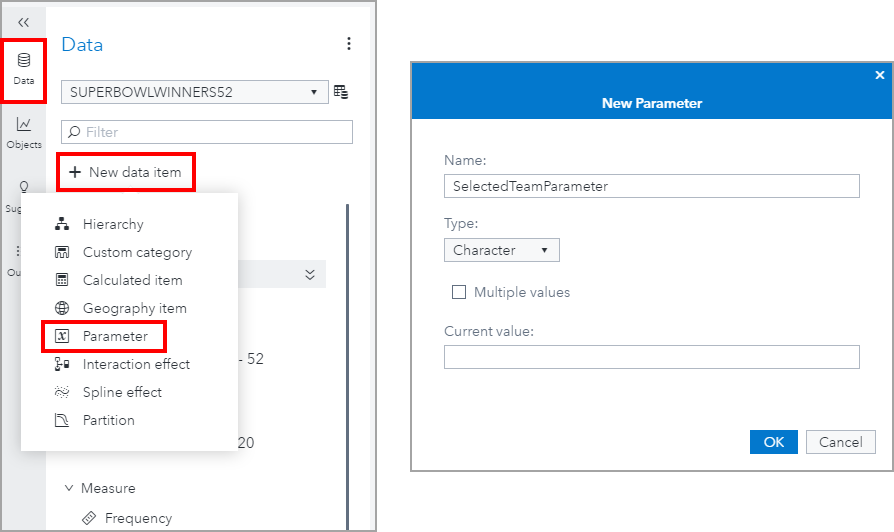Screen dimensions: 894x532
Task: Click Parameter in the menu
Action: click(x=115, y=336)
